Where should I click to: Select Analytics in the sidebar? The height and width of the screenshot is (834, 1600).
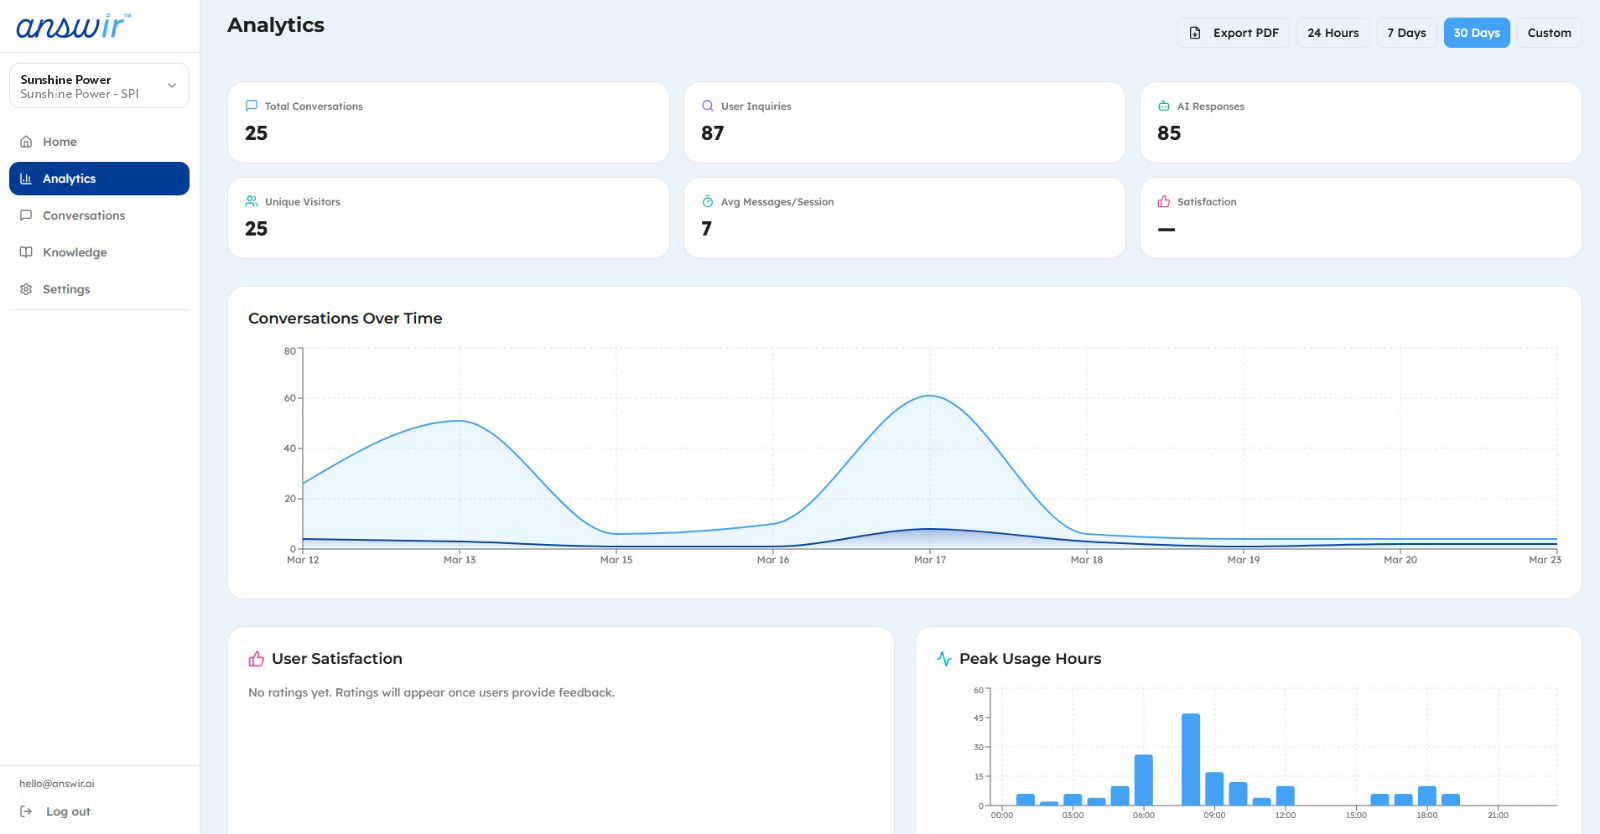click(x=69, y=179)
